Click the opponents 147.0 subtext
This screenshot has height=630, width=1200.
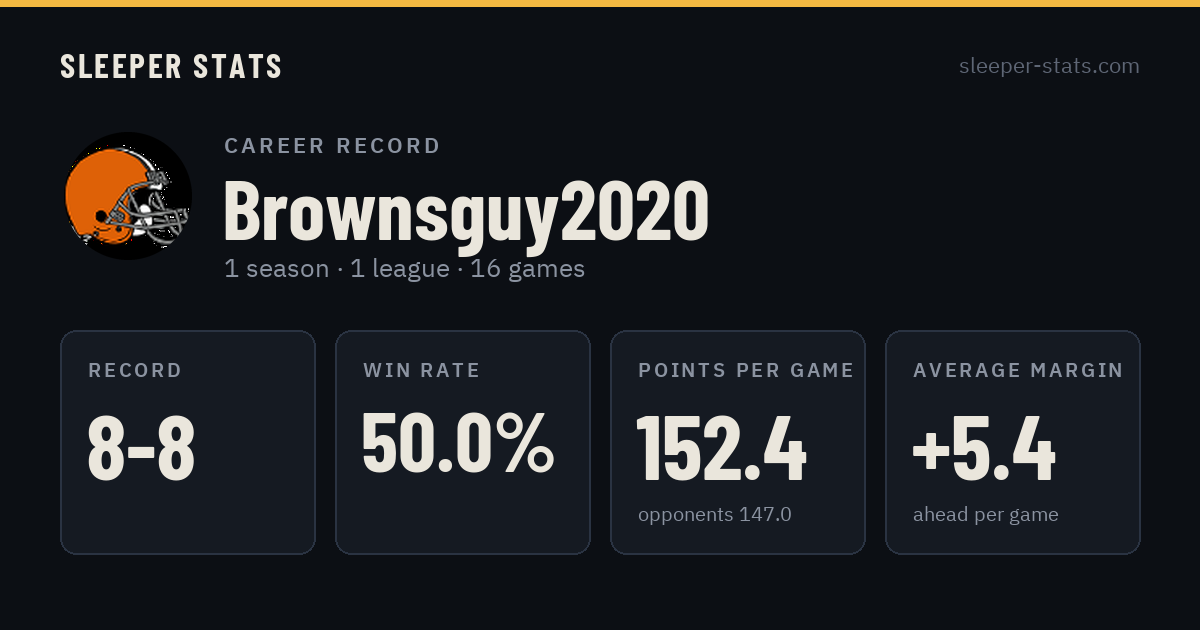point(715,515)
